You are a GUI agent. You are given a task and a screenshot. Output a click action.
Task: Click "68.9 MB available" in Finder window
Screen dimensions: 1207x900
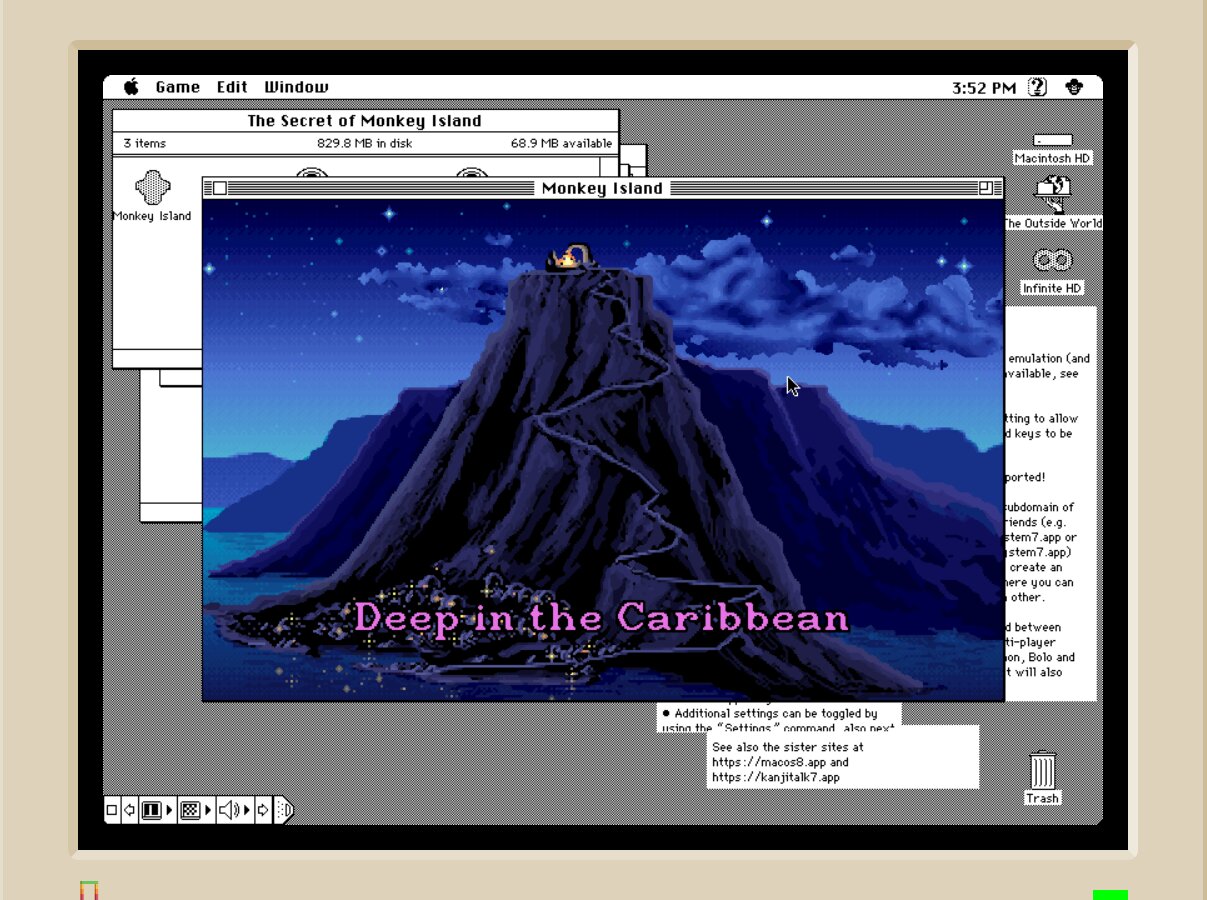pos(561,143)
